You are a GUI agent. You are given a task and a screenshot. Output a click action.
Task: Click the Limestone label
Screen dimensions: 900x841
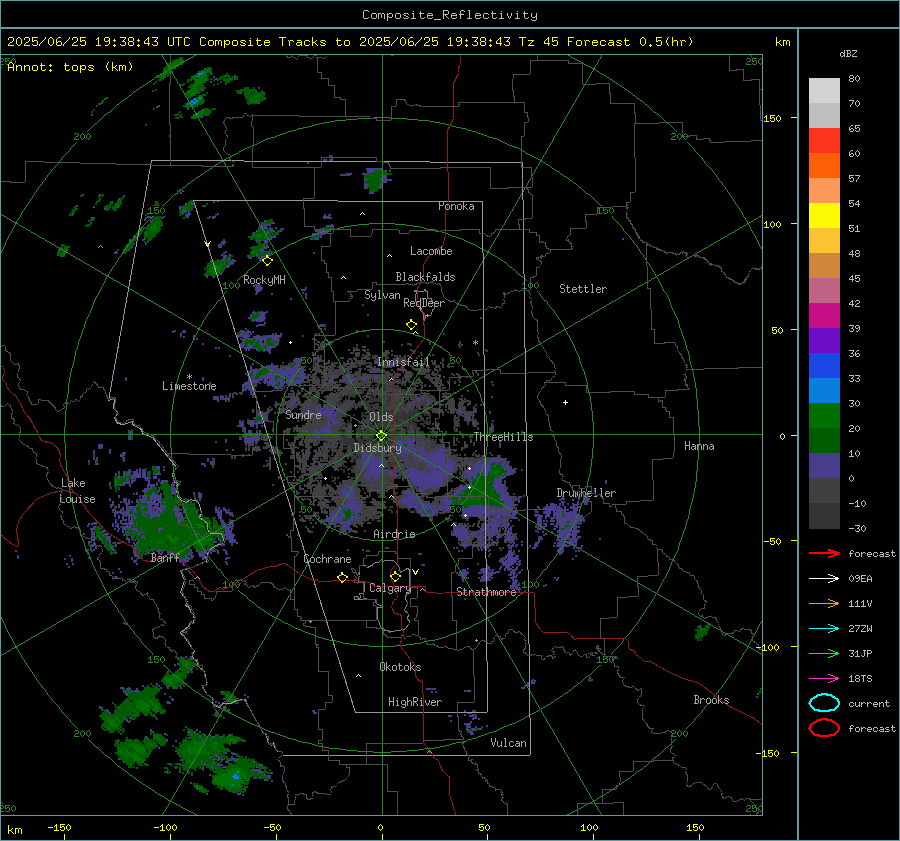189,386
